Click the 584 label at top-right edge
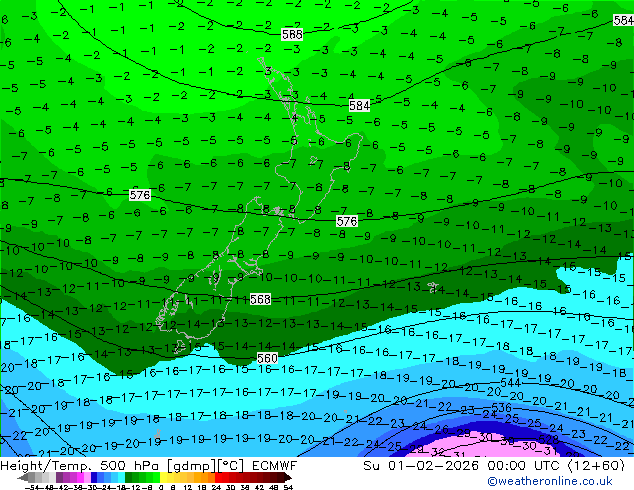This screenshot has width=634, height=490. [623, 20]
